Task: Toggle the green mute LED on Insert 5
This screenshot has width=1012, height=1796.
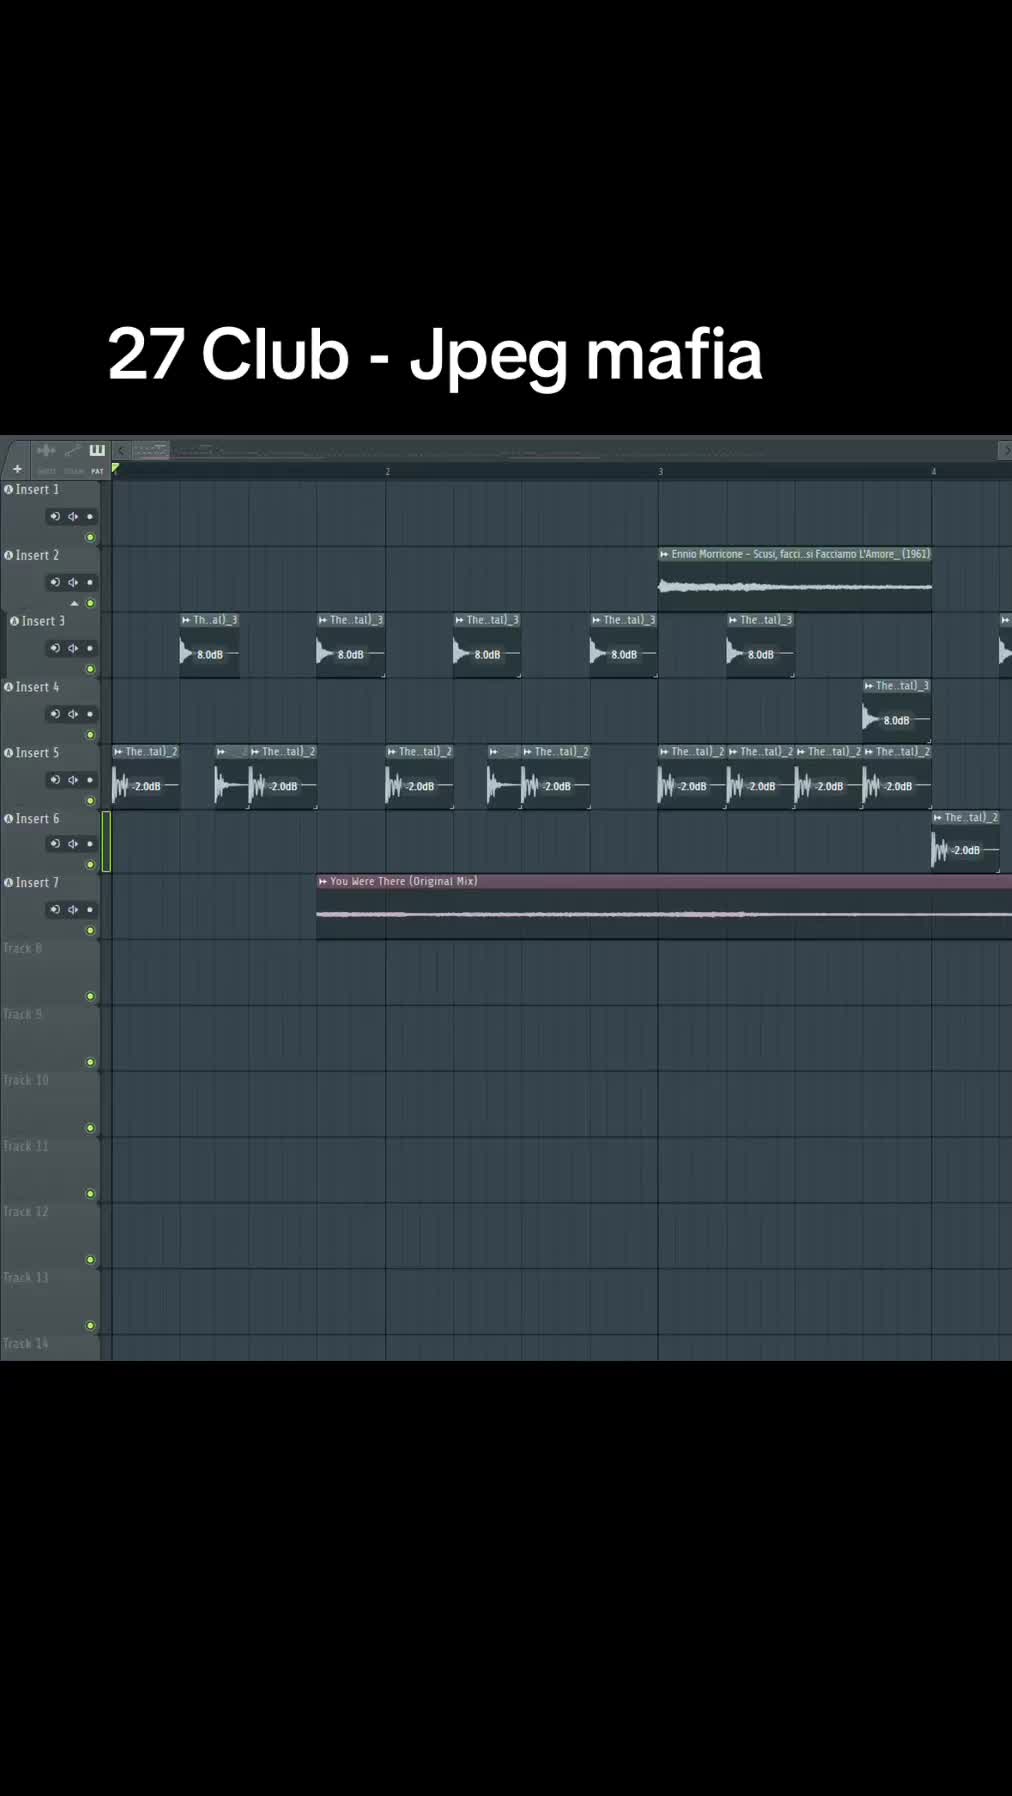Action: coord(90,801)
